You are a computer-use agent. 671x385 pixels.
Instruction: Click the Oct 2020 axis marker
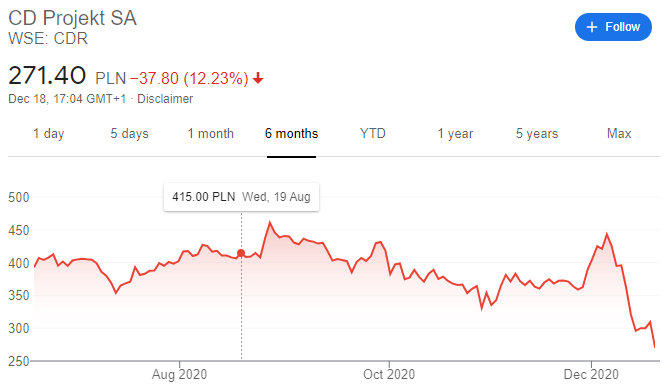pos(389,374)
